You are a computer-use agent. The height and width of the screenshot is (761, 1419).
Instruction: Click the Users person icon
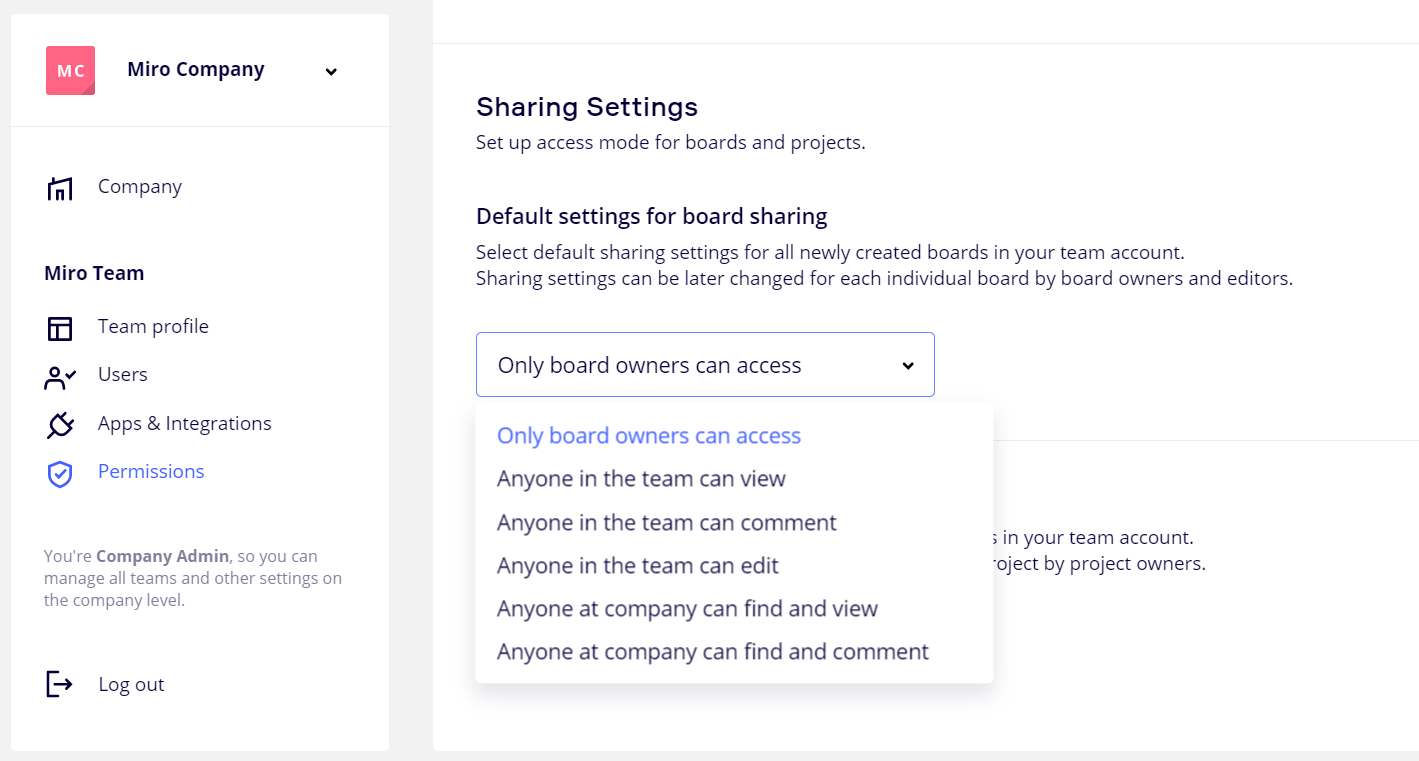coord(60,376)
